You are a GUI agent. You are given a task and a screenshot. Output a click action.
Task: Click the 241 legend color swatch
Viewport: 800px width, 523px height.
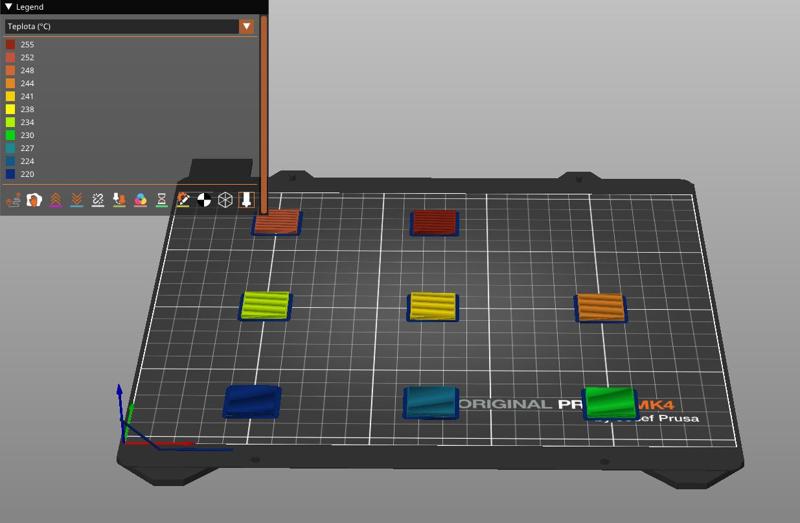[x=10, y=96]
